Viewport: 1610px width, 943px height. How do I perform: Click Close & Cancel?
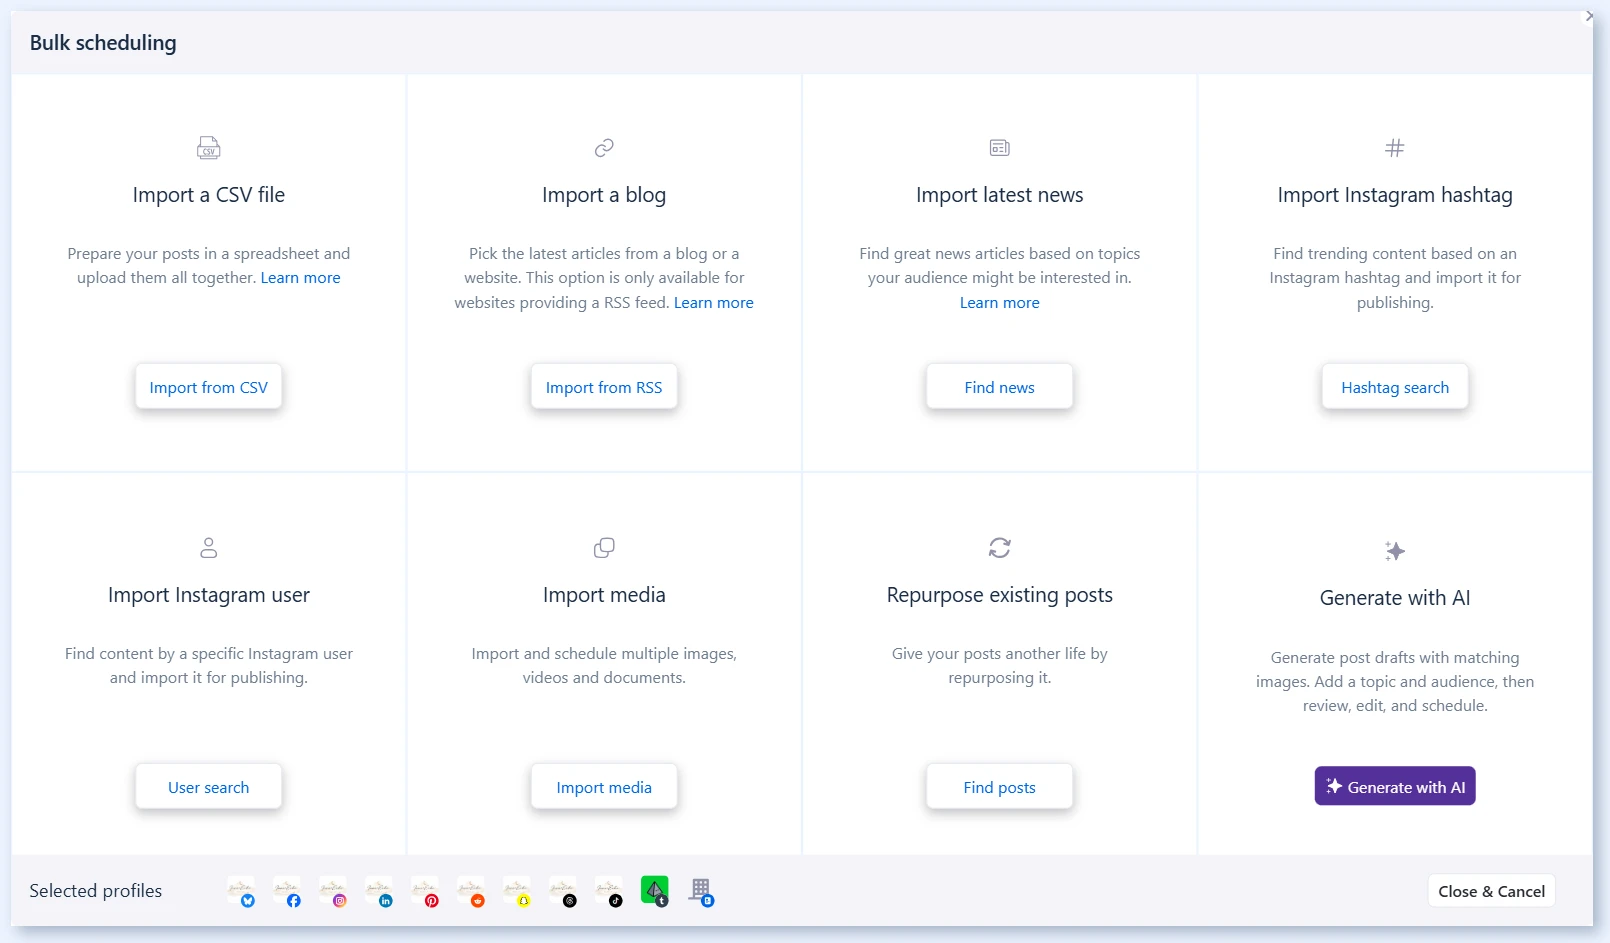[x=1491, y=891]
